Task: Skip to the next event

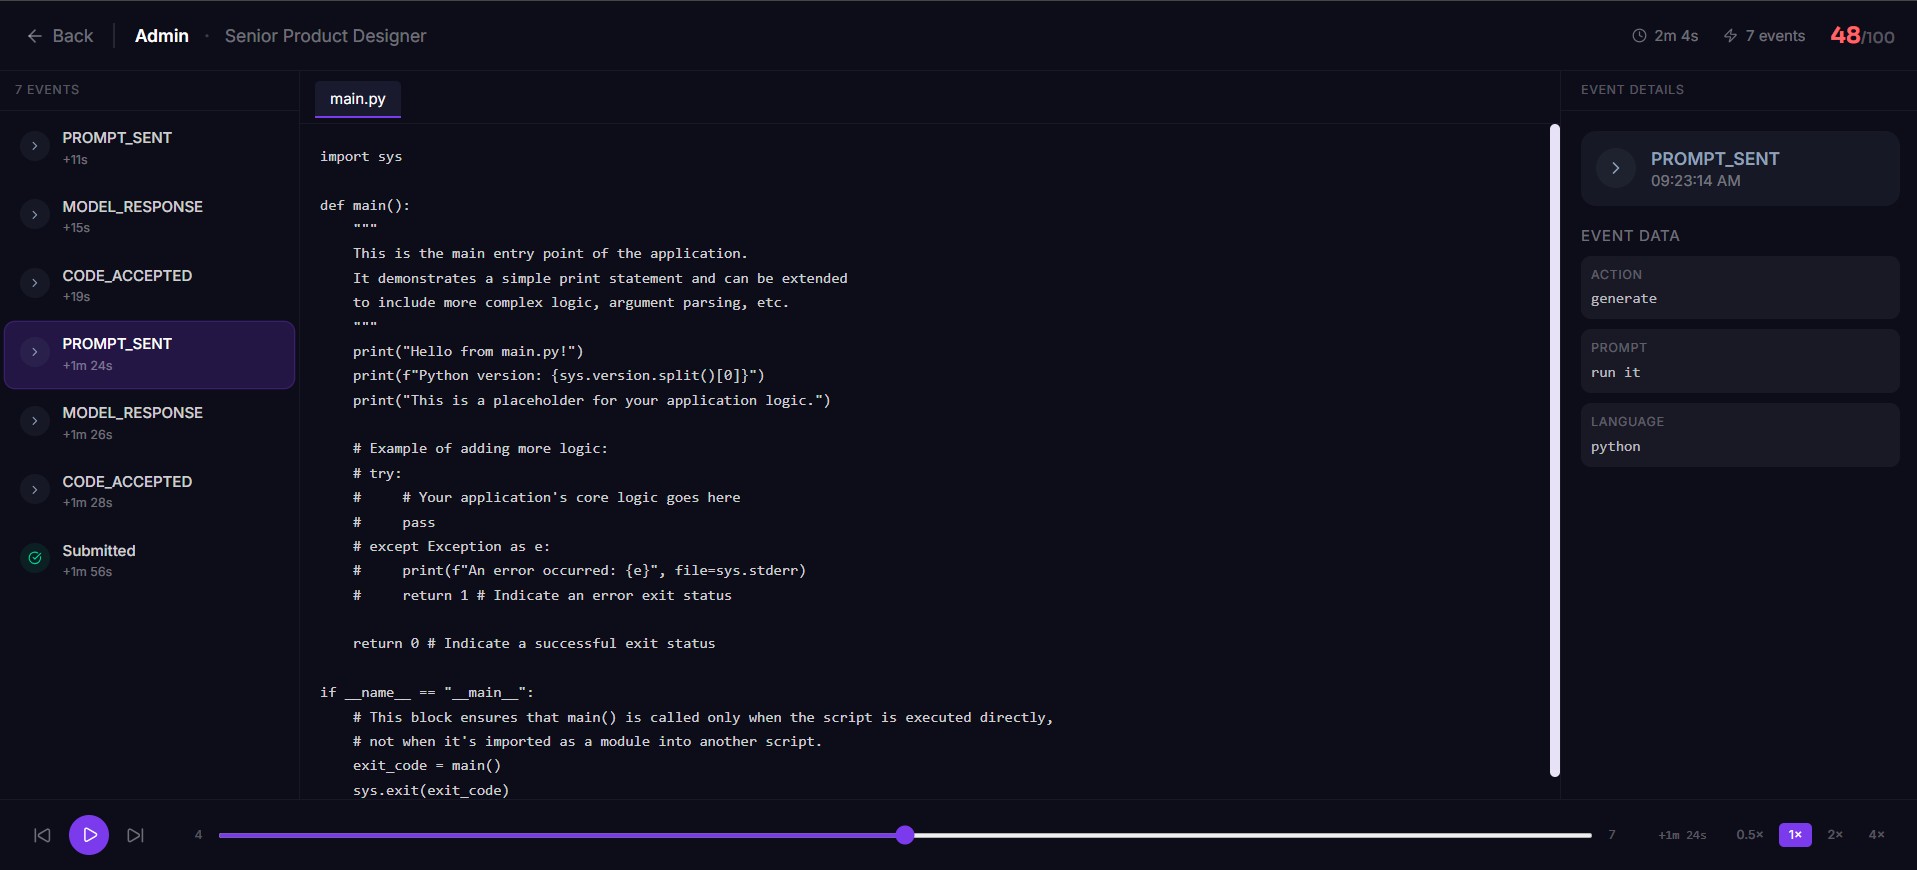Action: (136, 835)
